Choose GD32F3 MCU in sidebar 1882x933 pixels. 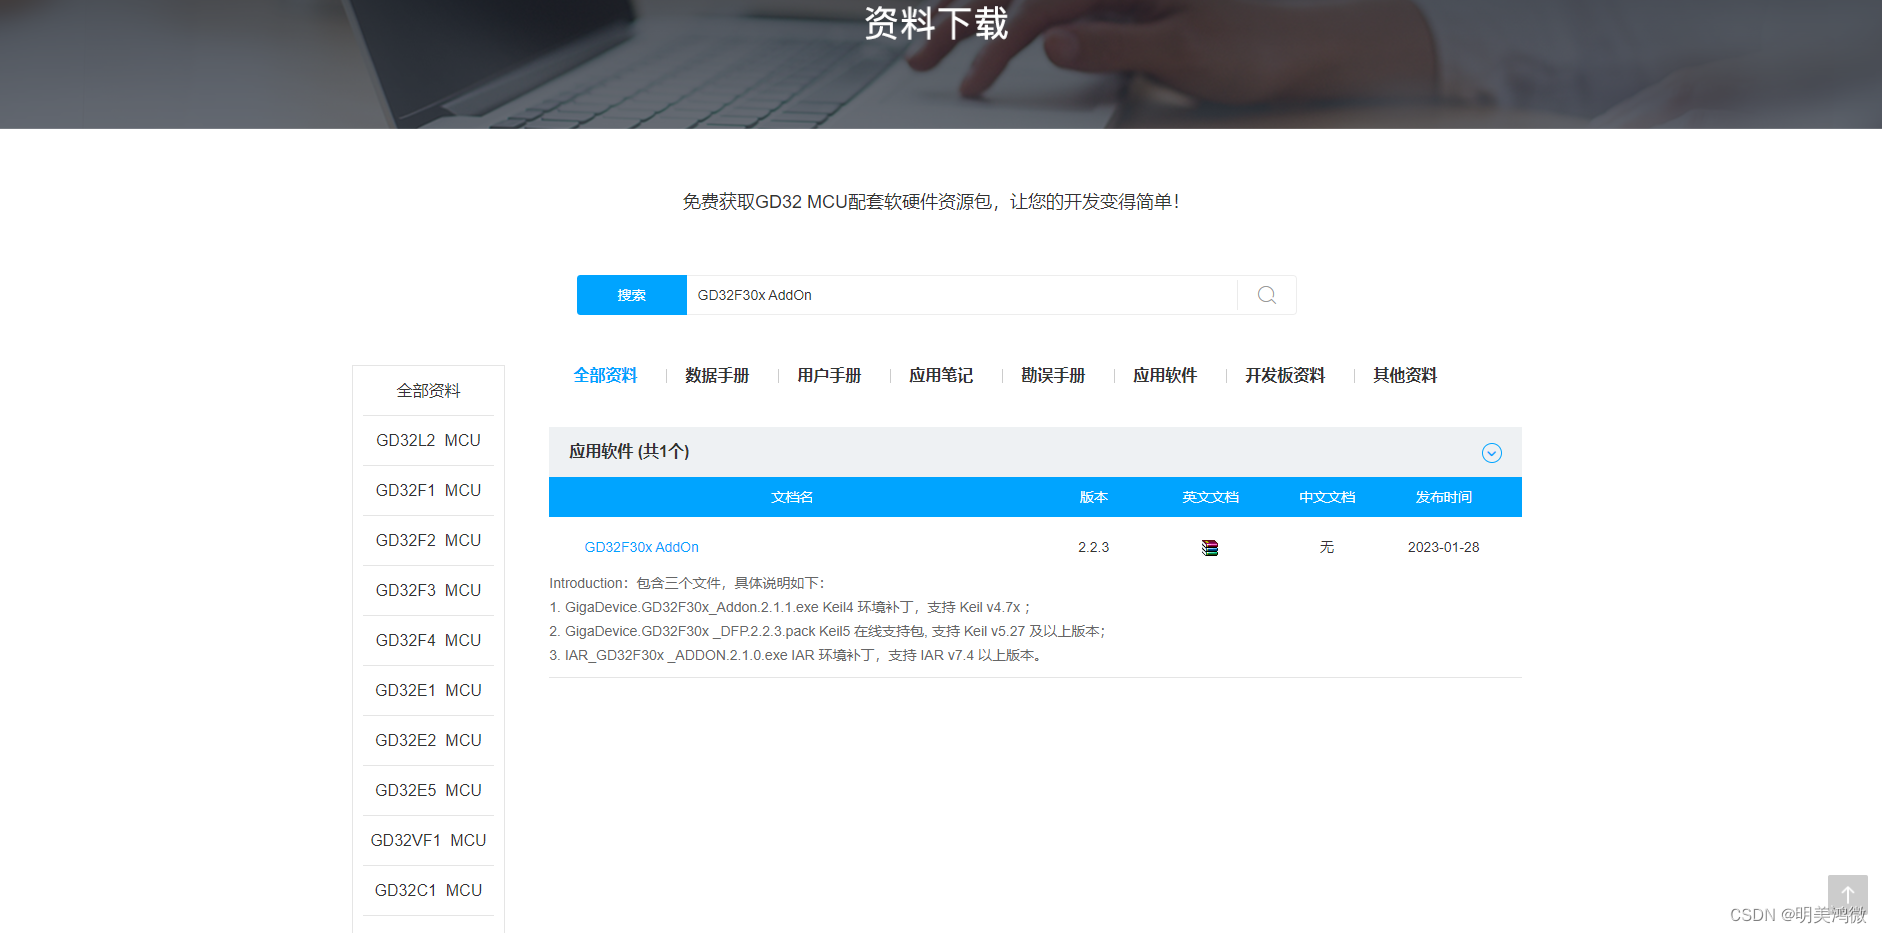tap(428, 590)
